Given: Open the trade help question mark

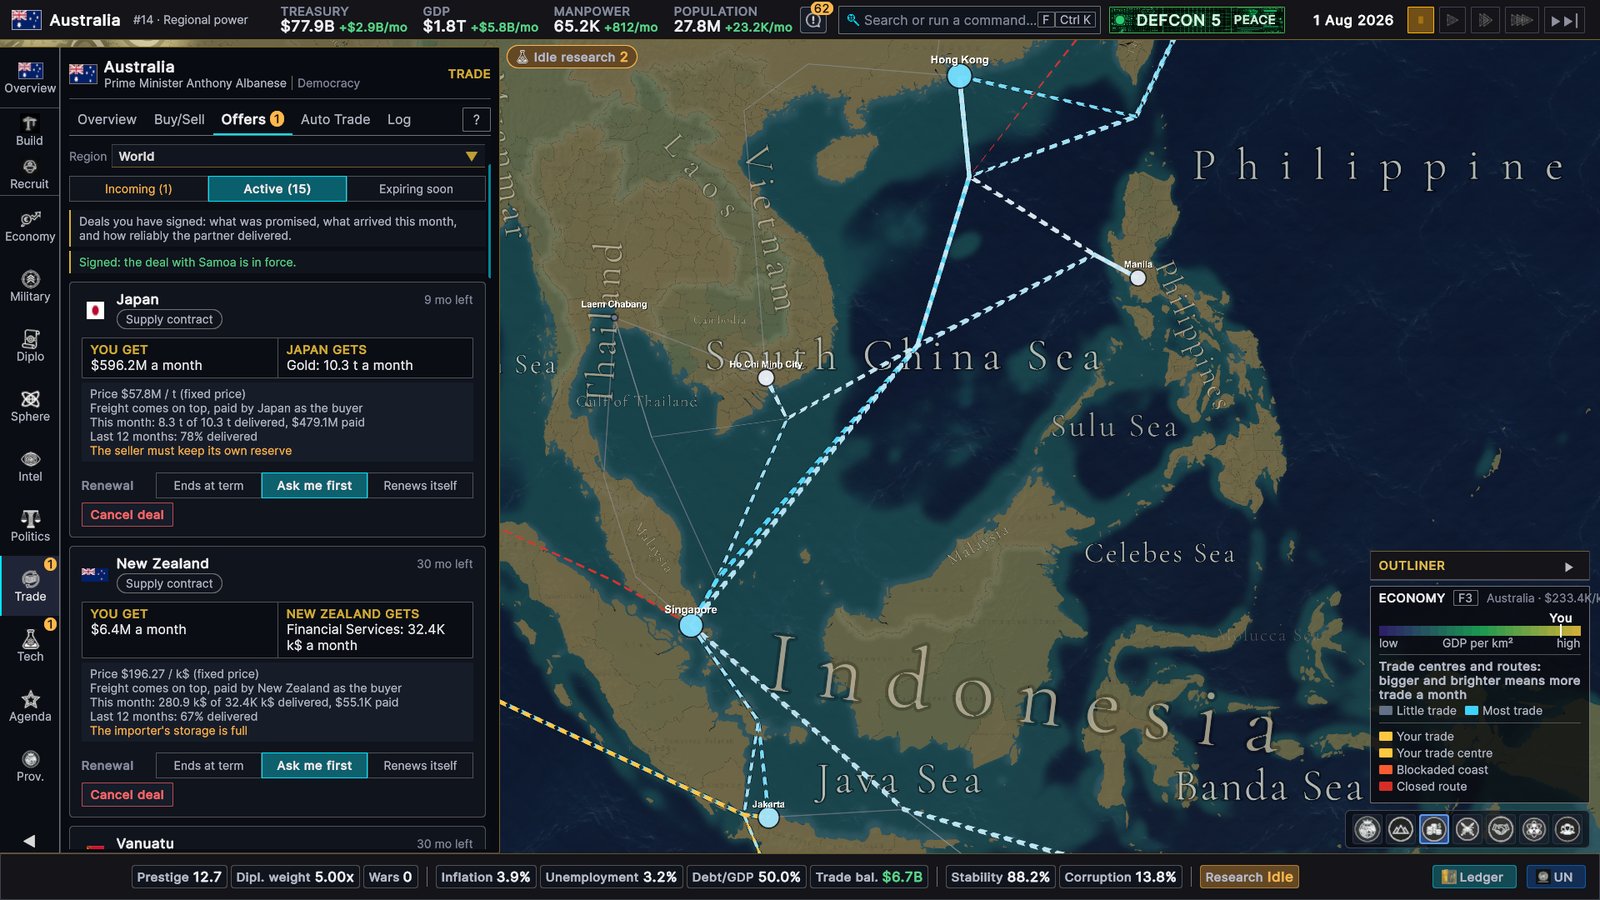Looking at the screenshot, I should pos(476,119).
